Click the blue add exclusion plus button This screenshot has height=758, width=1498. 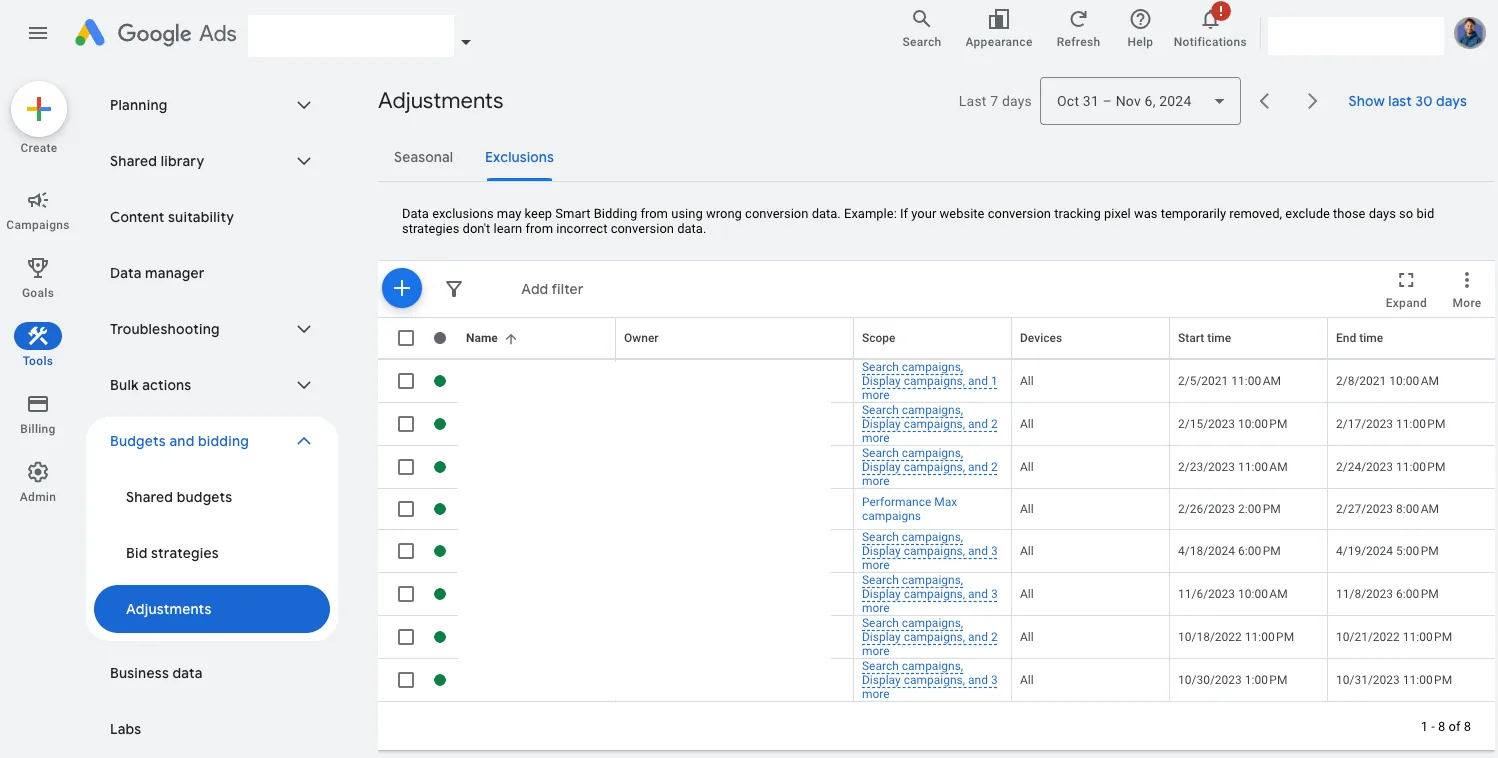(x=402, y=289)
